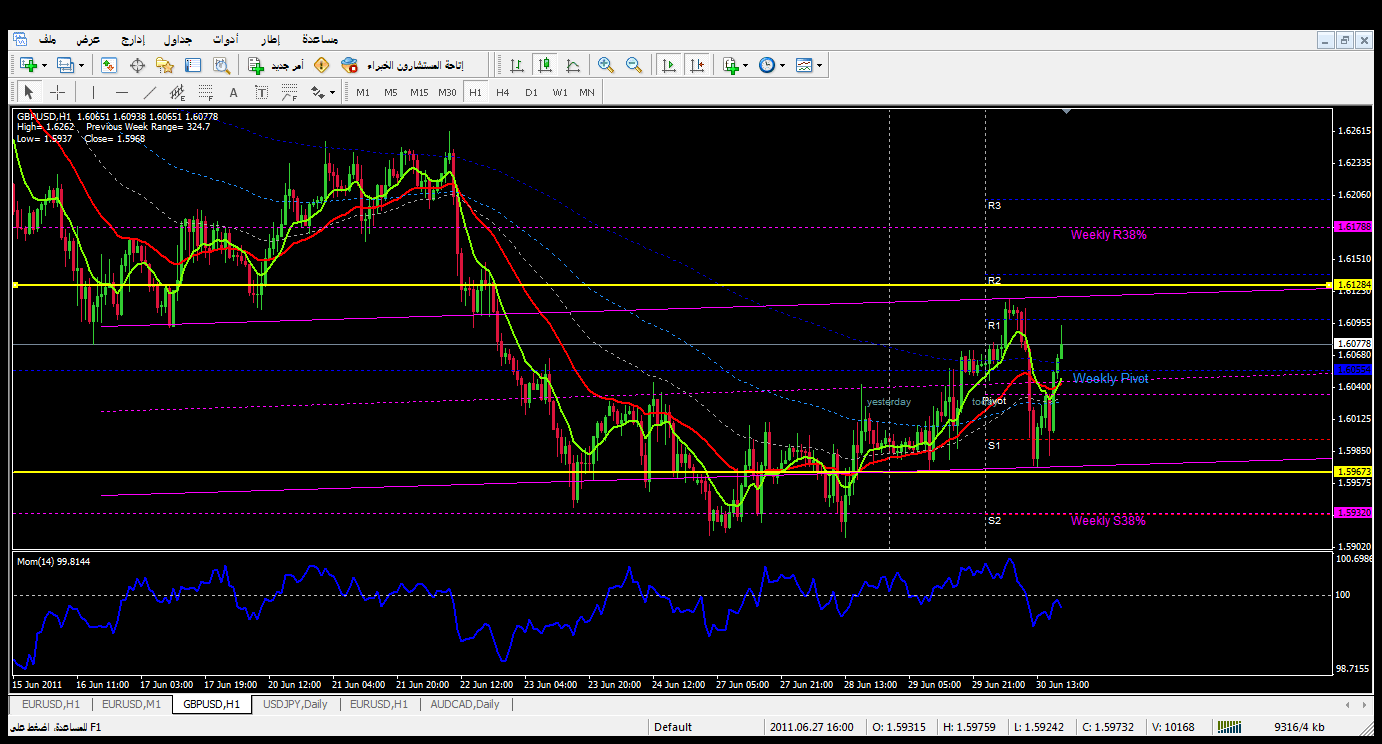Toggle the Terminal window icon
The height and width of the screenshot is (744, 1382).
click(193, 65)
